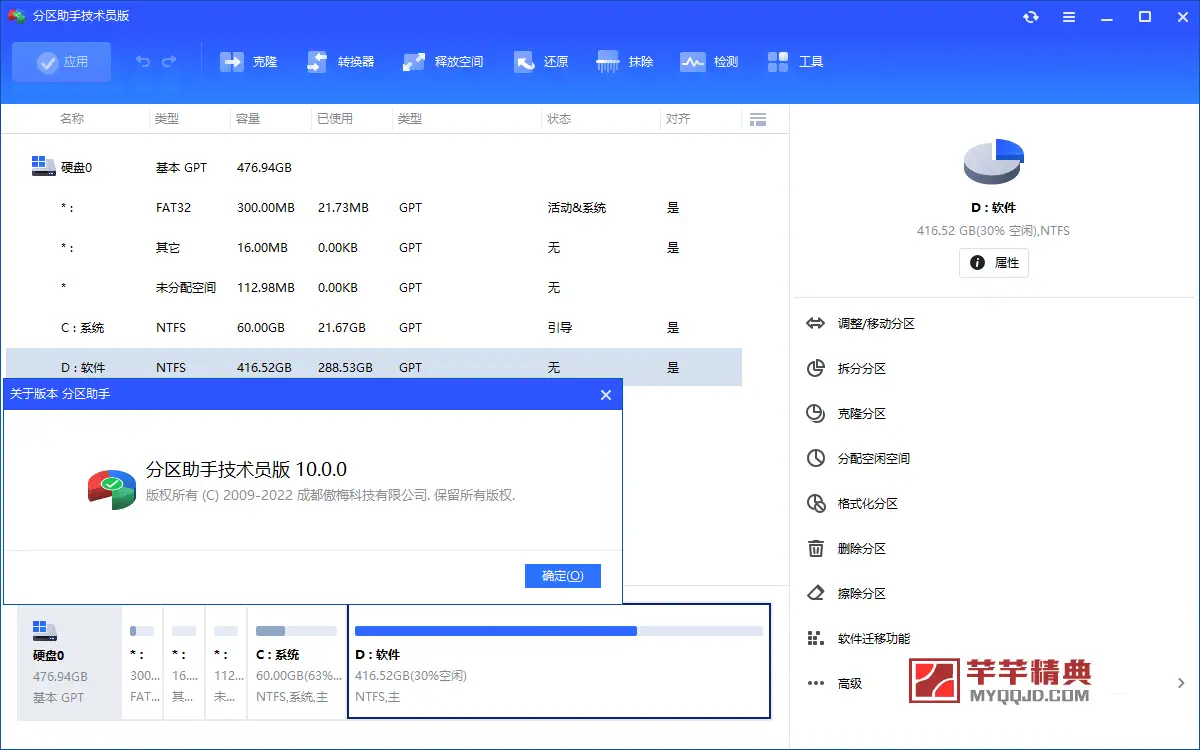The width and height of the screenshot is (1200, 750).
Task: Open the 工具 (Tools) toolbar menu
Action: tap(795, 62)
